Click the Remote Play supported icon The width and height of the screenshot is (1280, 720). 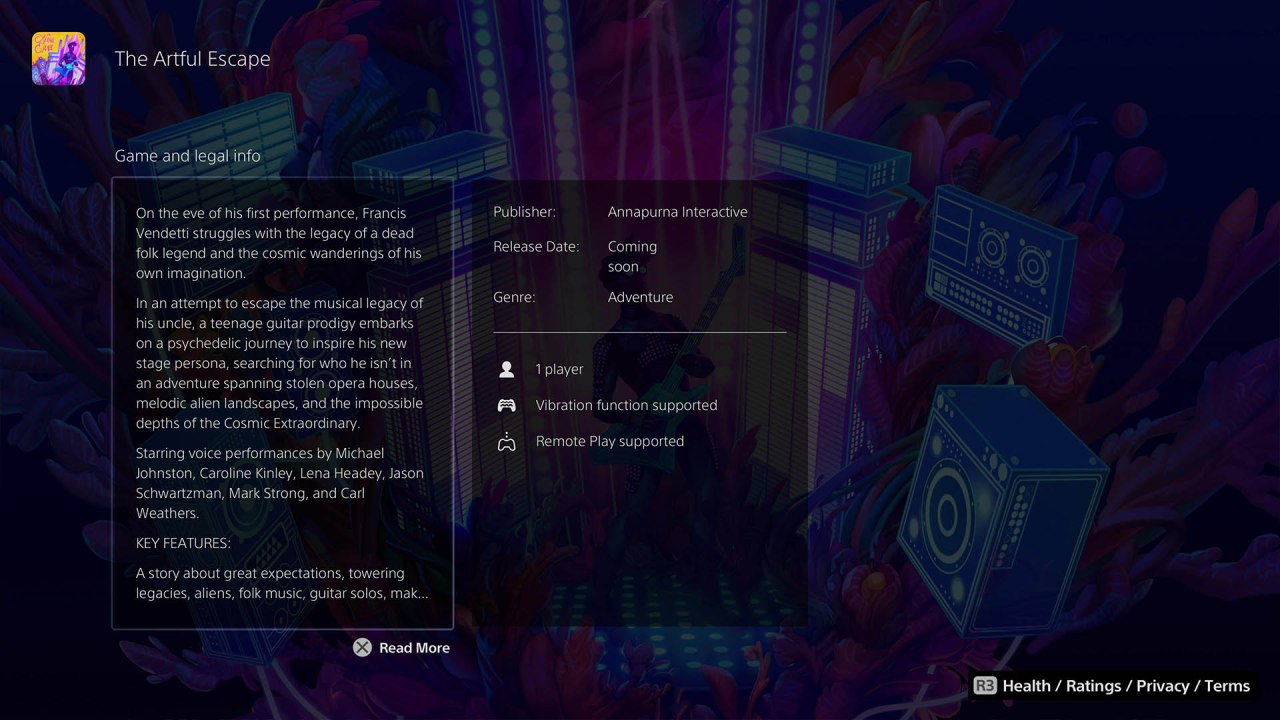click(x=506, y=442)
